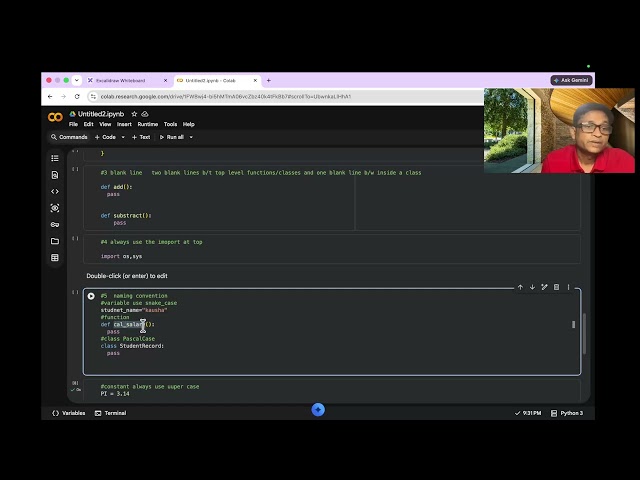Open AI edit wand for cell
Image resolution: width=640 pixels, height=480 pixels.
point(544,287)
